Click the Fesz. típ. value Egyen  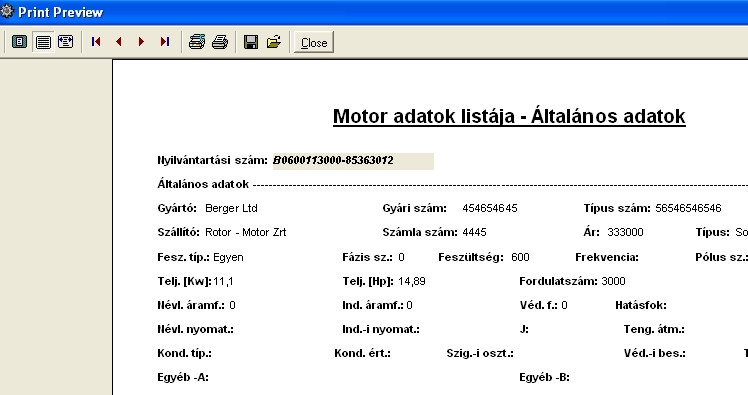pos(229,258)
